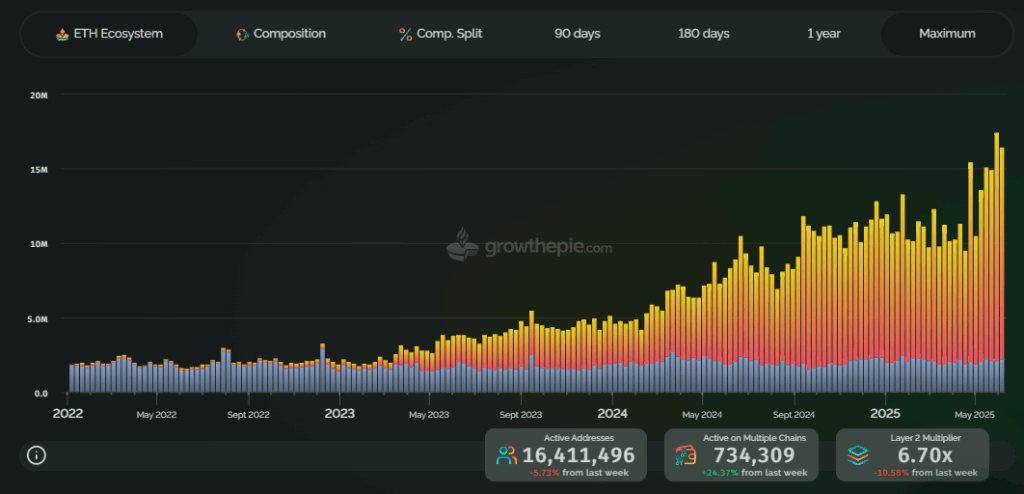The width and height of the screenshot is (1024, 494).
Task: Click the Active on Multiple Chains title
Action: pos(754,438)
